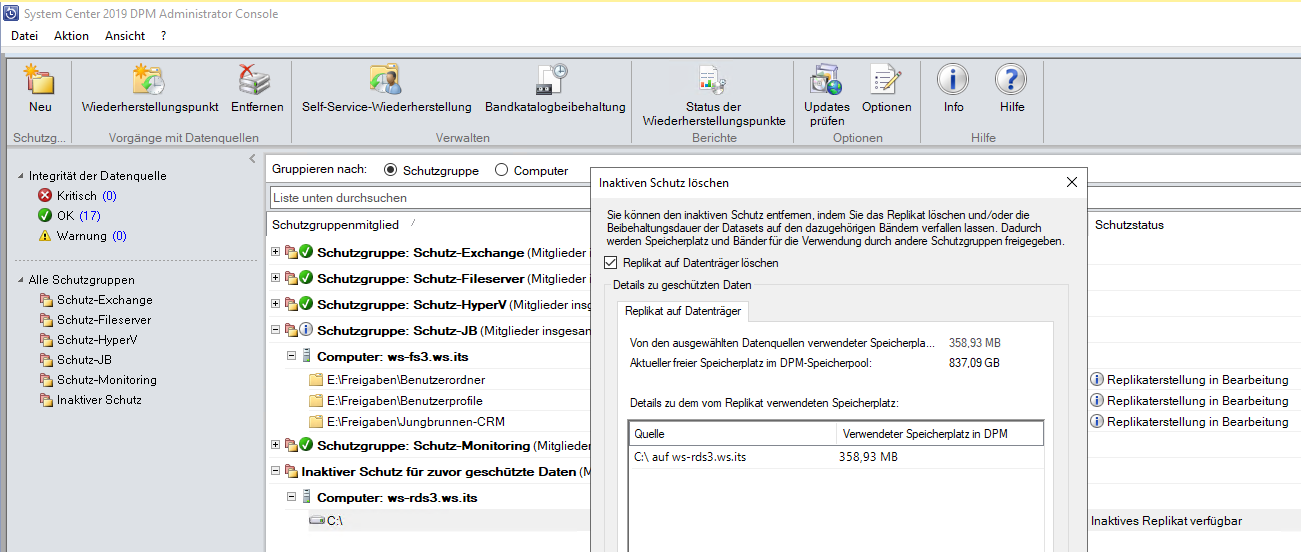Screen dimensions: 1301x552
Task: Click the Quelle column header in dialog
Action: 732,434
